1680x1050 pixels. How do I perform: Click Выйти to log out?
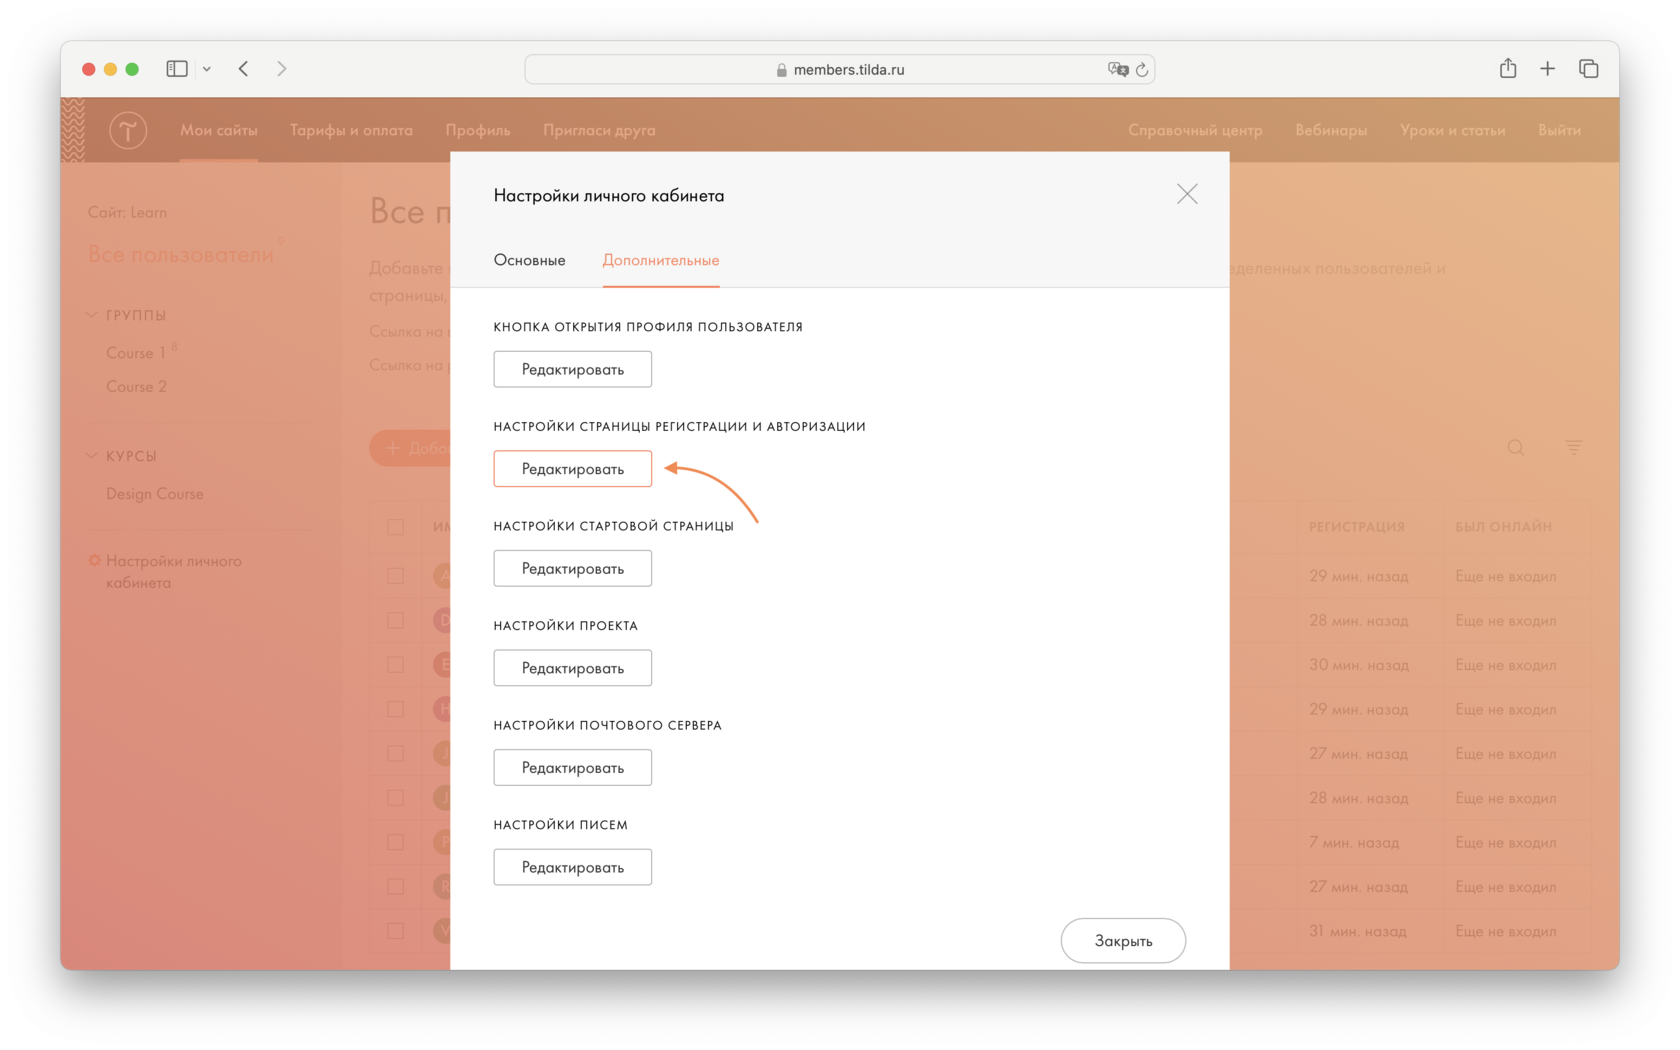(x=1559, y=130)
